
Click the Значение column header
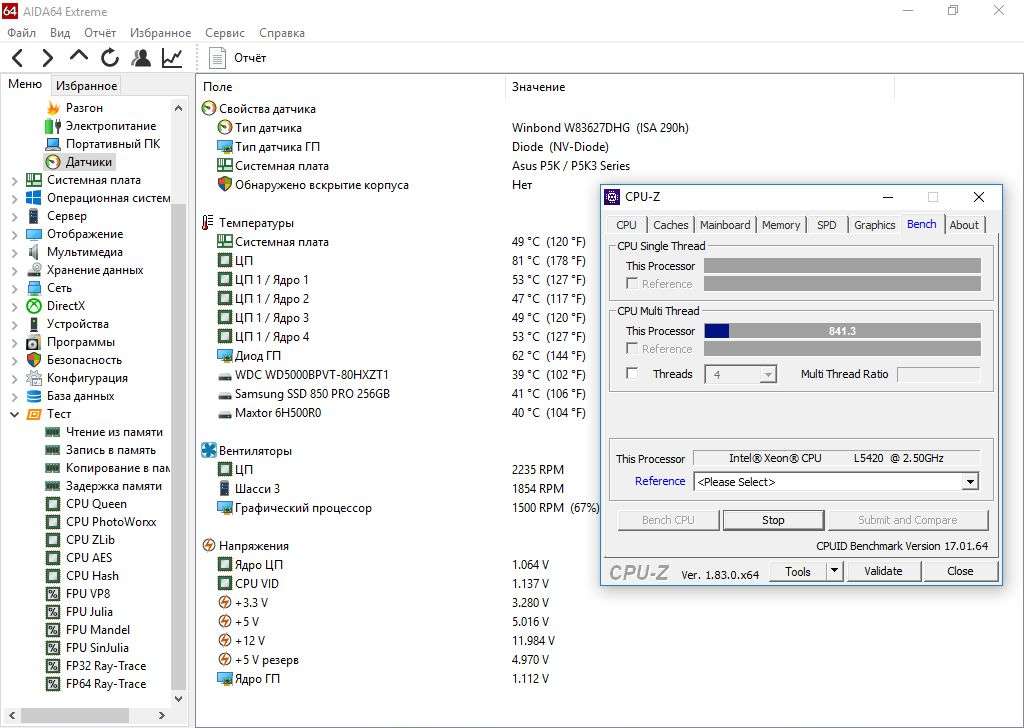coord(538,87)
